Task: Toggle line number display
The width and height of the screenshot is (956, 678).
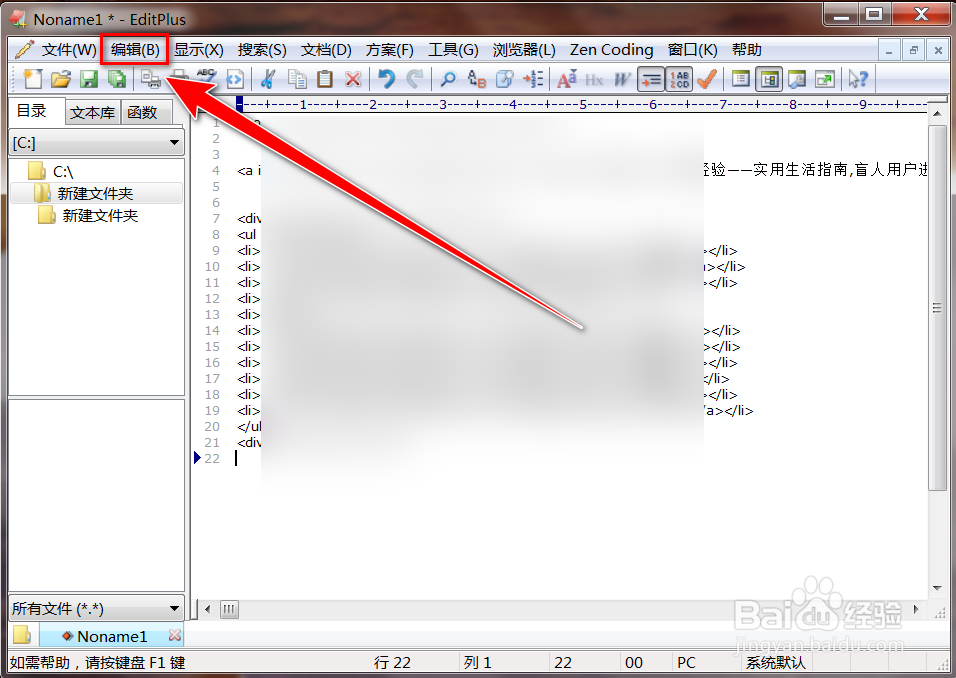Action: pos(679,79)
